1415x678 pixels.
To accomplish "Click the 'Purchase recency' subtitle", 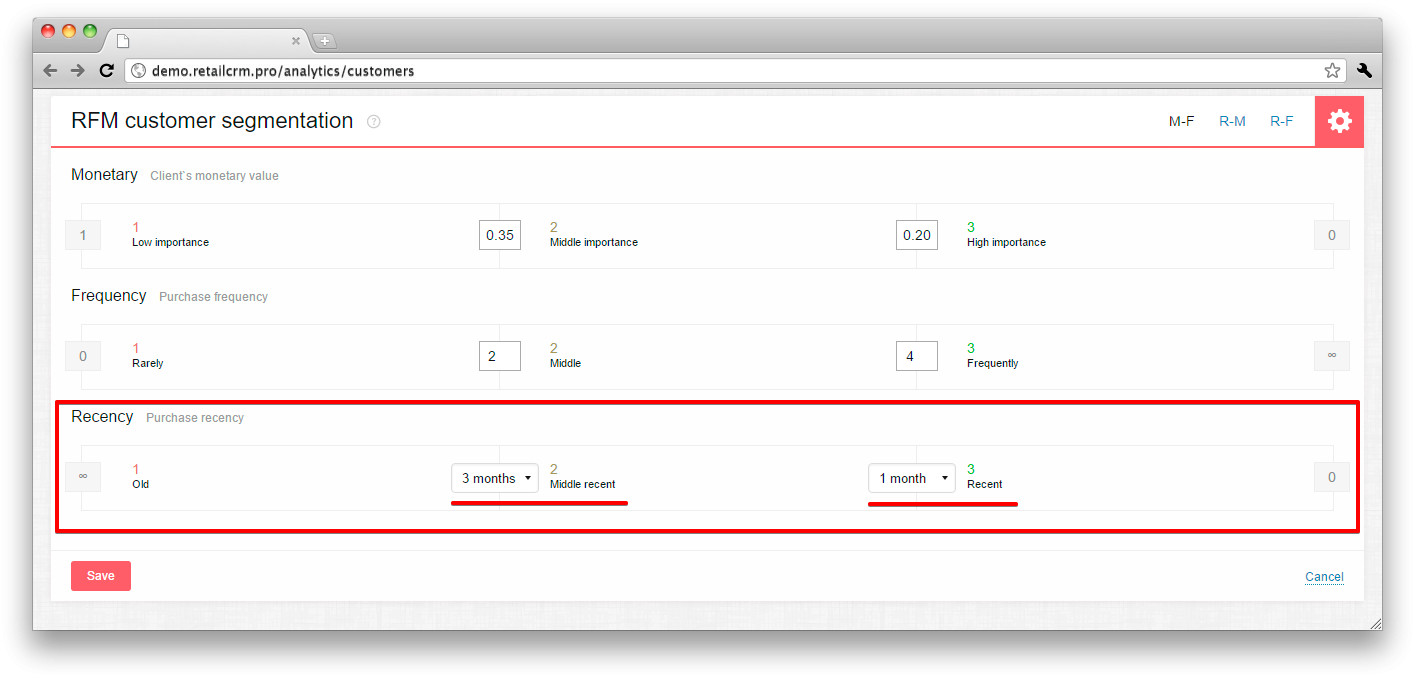I will pyautogui.click(x=195, y=418).
